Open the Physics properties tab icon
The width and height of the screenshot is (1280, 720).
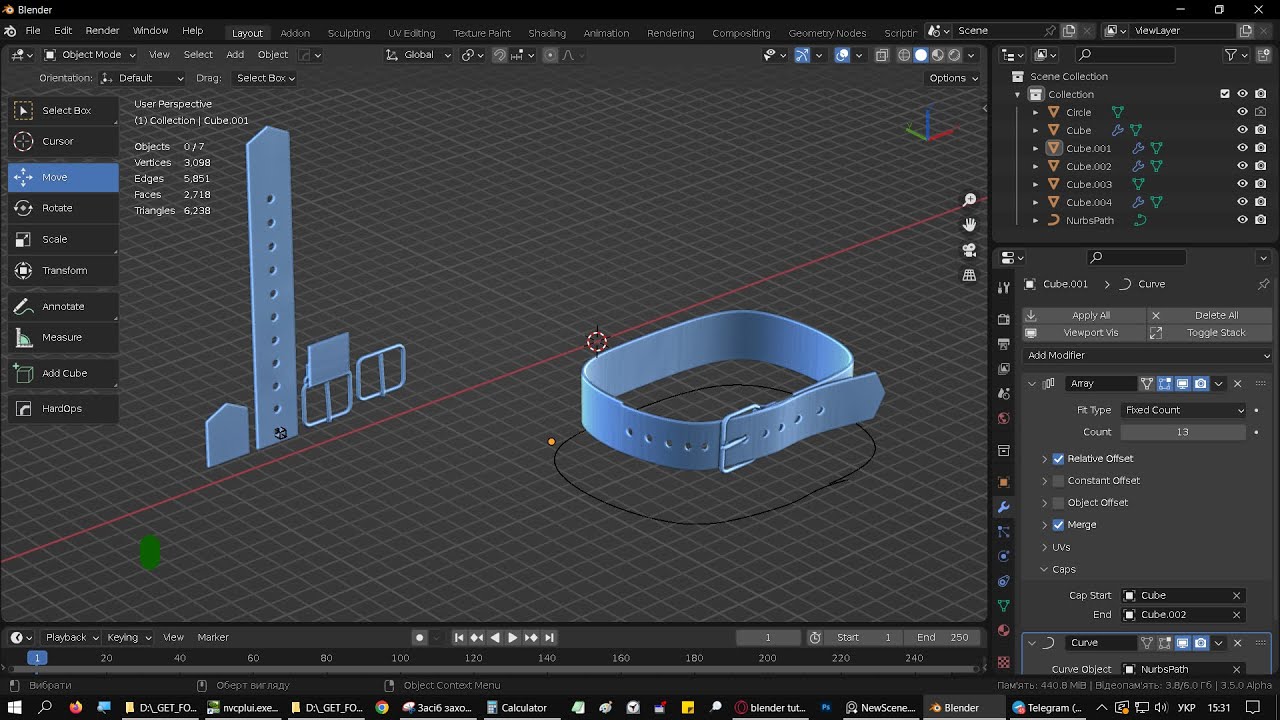point(1004,556)
